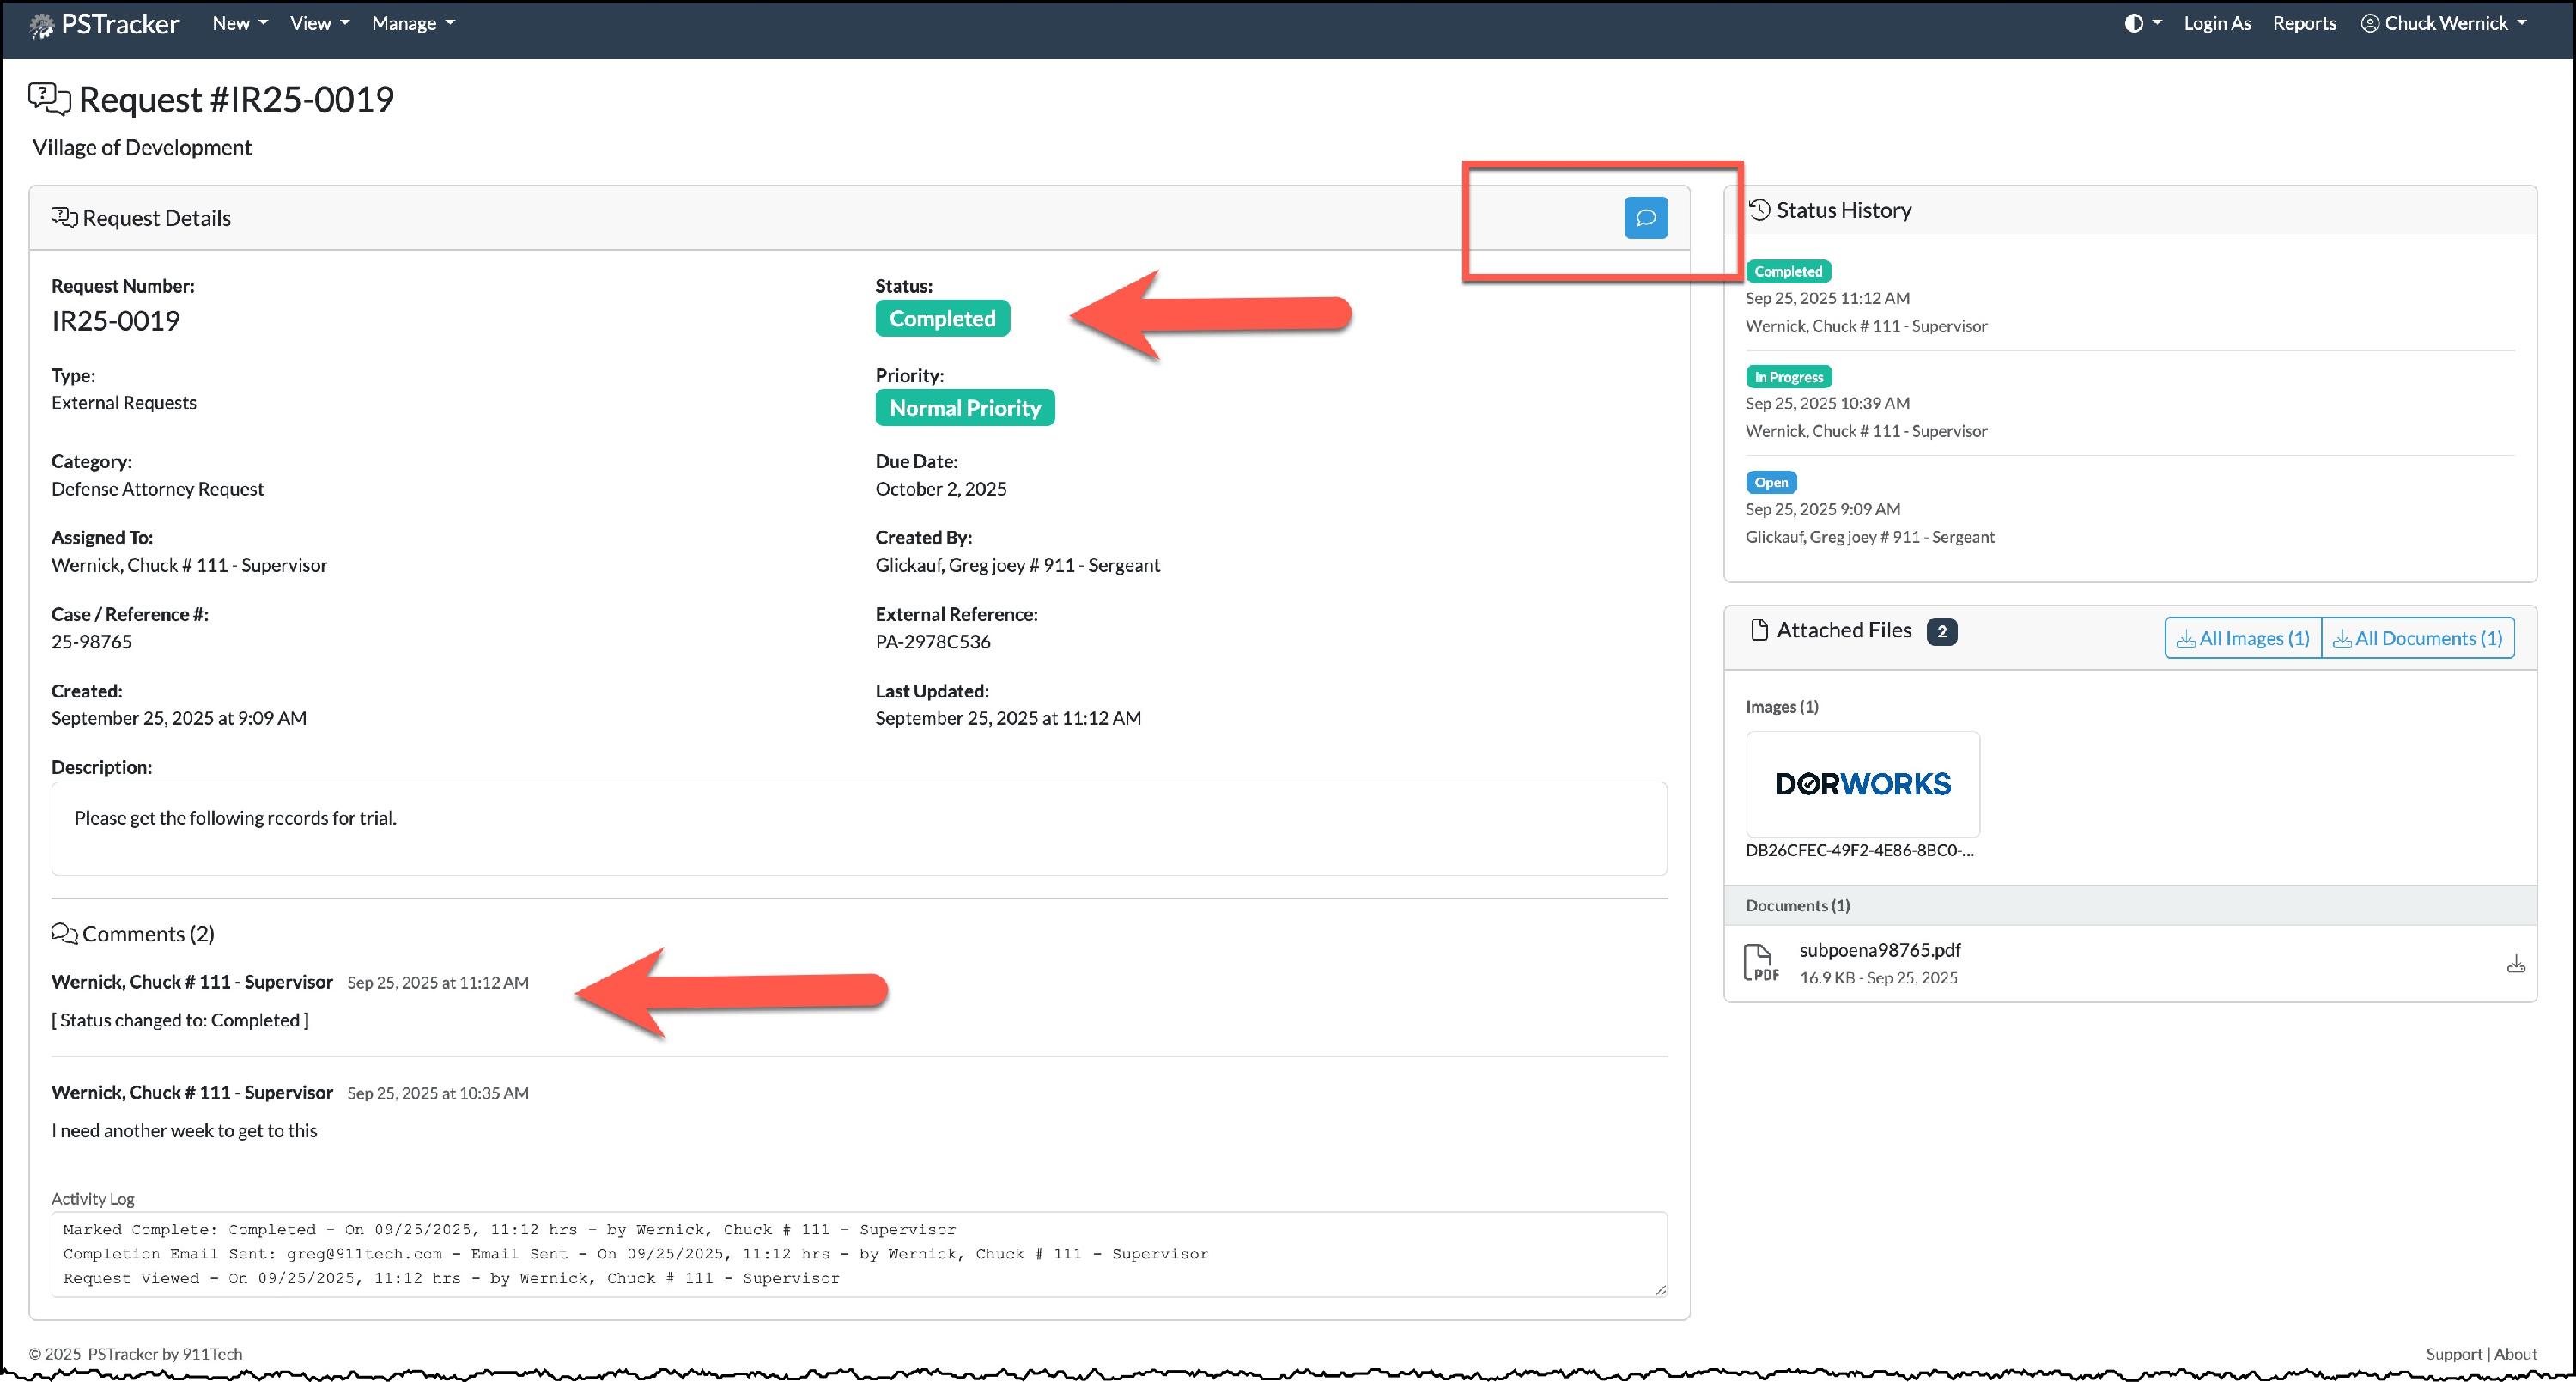
Task: Open the Chuck Wernick user menu
Action: click(x=2444, y=23)
